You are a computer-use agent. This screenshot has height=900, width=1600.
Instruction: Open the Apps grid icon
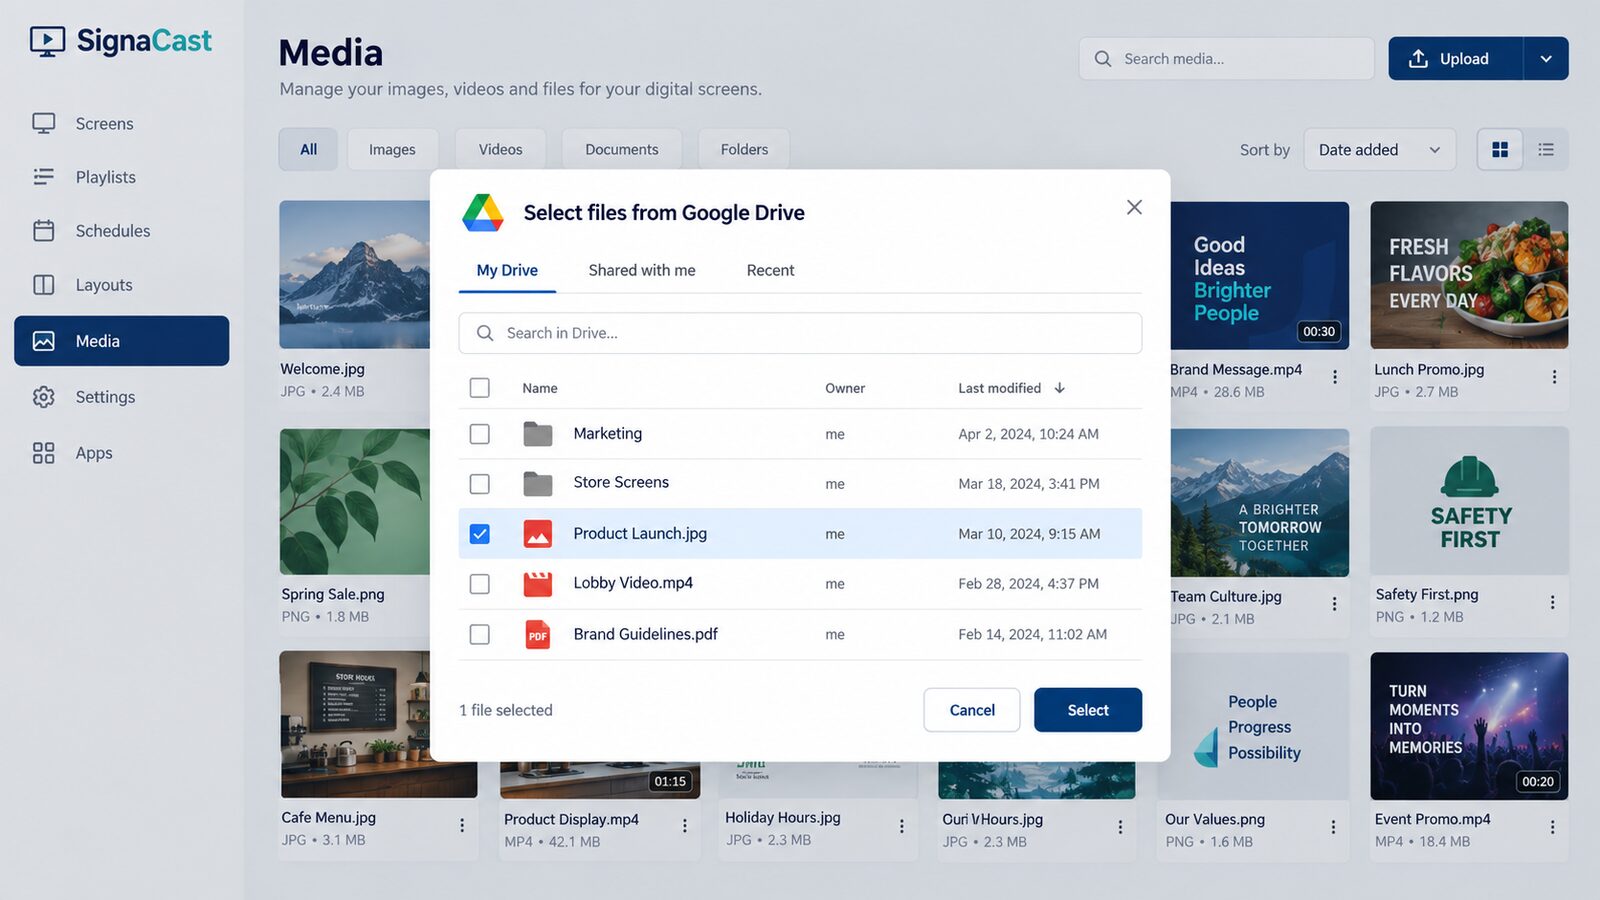[44, 453]
